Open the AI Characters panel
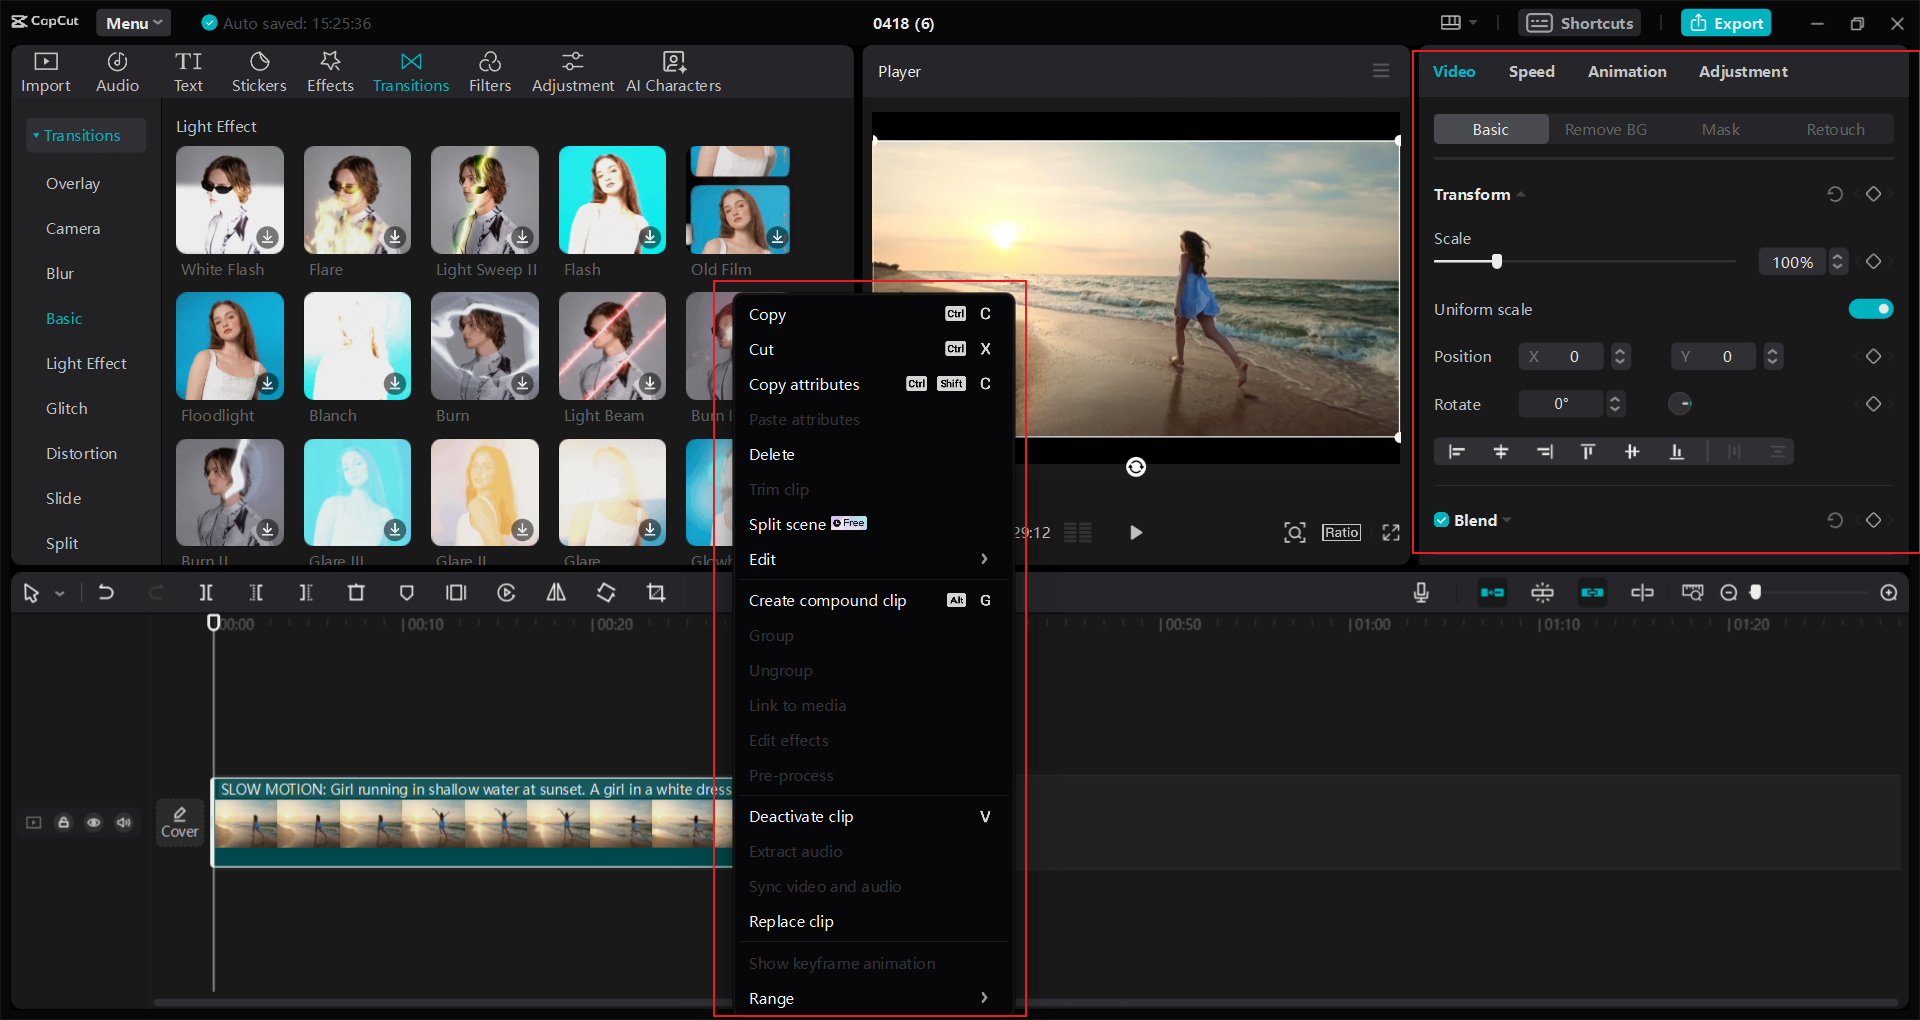Image resolution: width=1920 pixels, height=1020 pixels. tap(673, 71)
